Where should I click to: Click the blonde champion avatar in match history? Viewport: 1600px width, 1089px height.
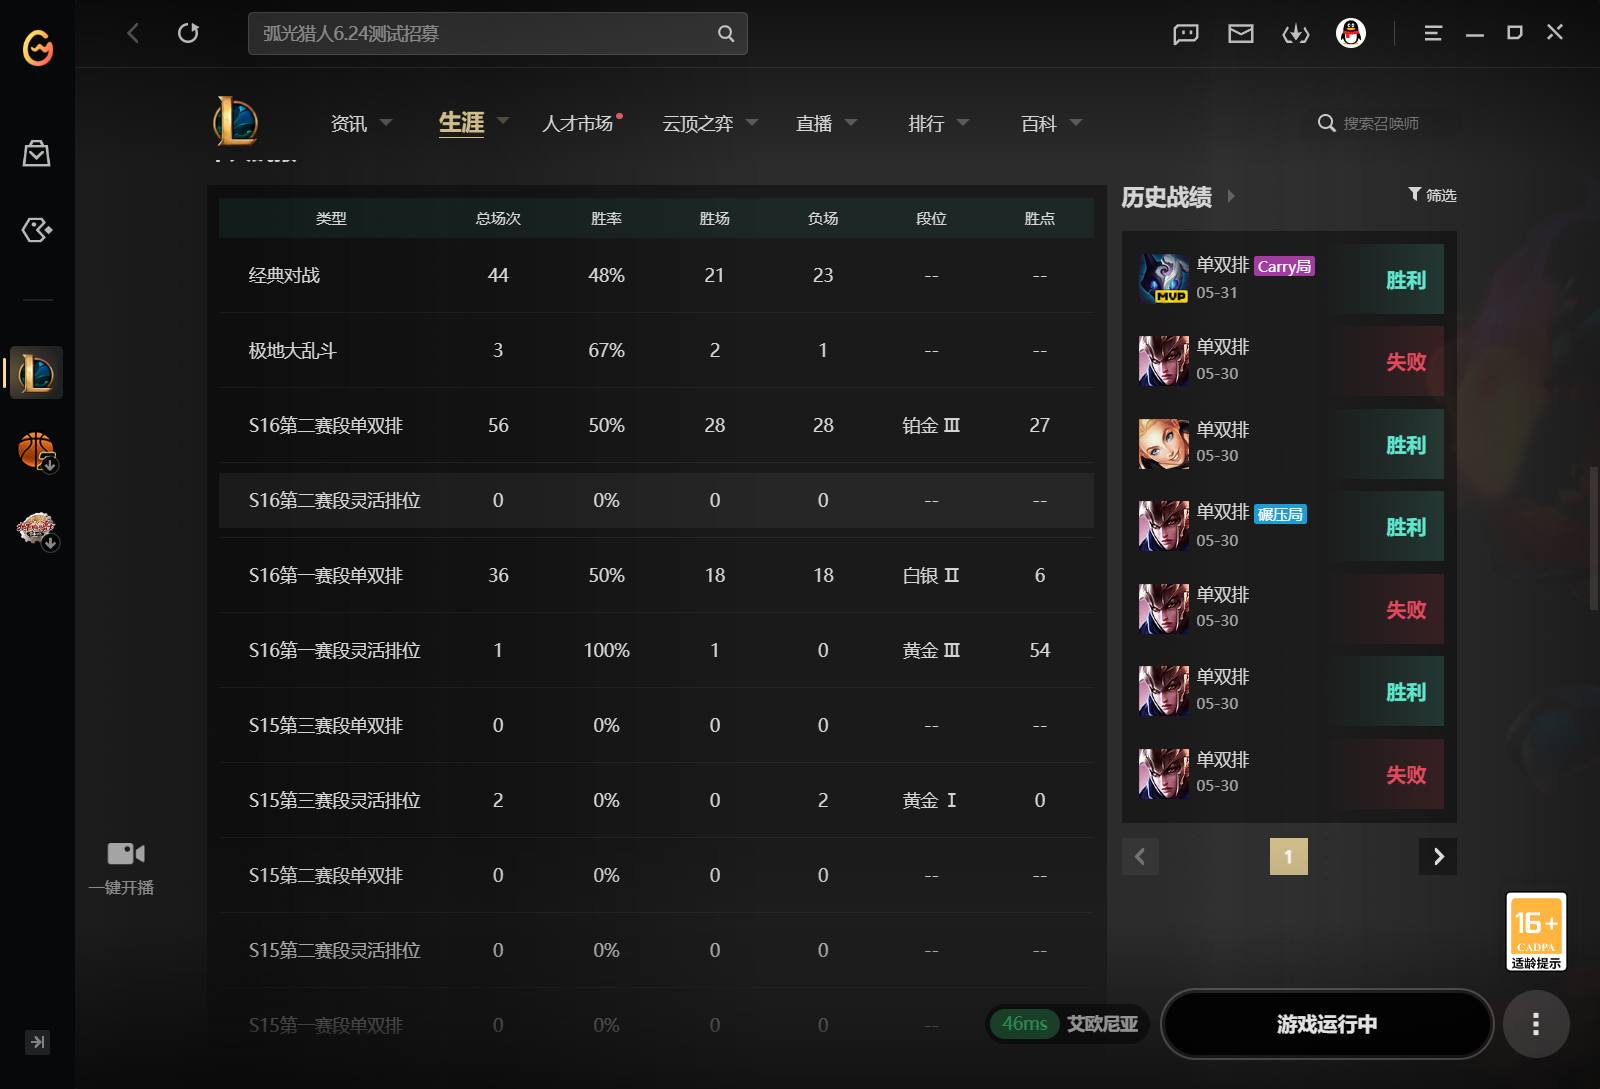(x=1164, y=444)
